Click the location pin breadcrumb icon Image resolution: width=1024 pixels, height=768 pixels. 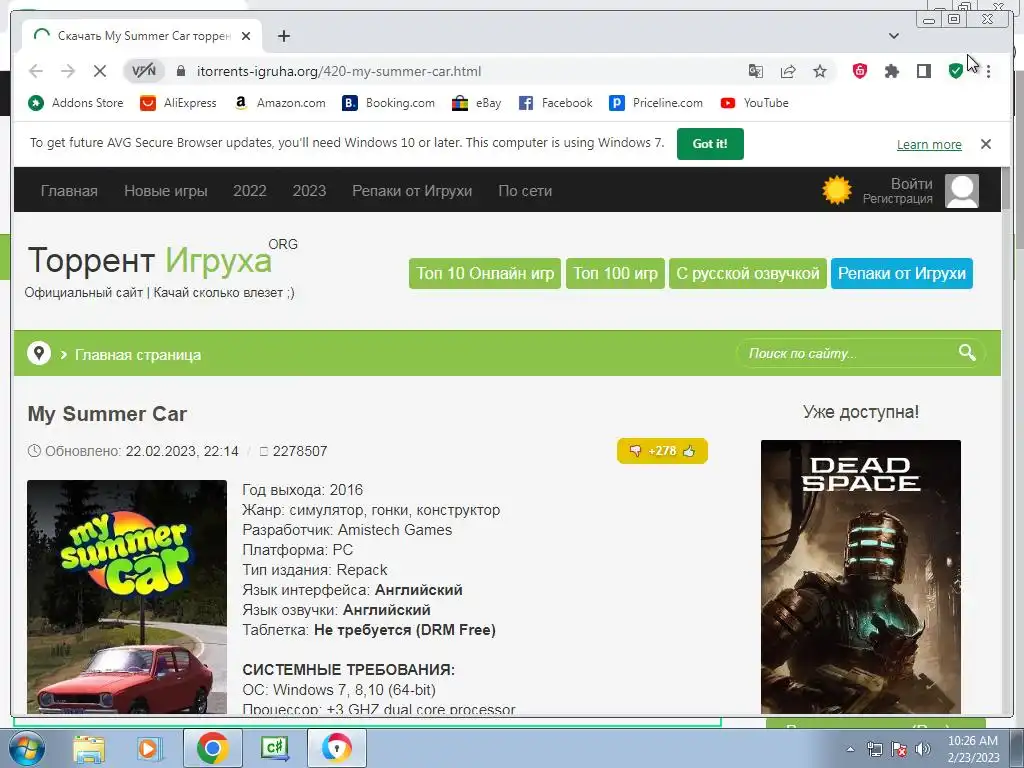[39, 353]
